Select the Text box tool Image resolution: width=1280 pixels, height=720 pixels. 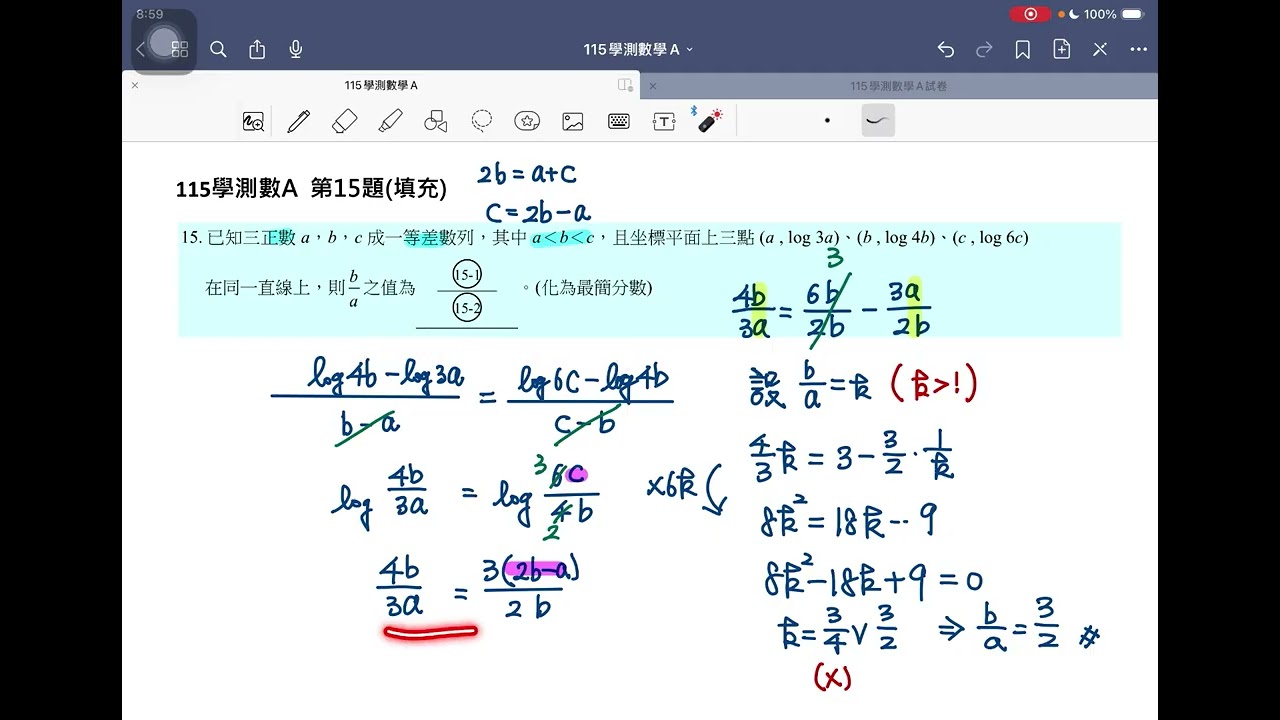tap(664, 122)
